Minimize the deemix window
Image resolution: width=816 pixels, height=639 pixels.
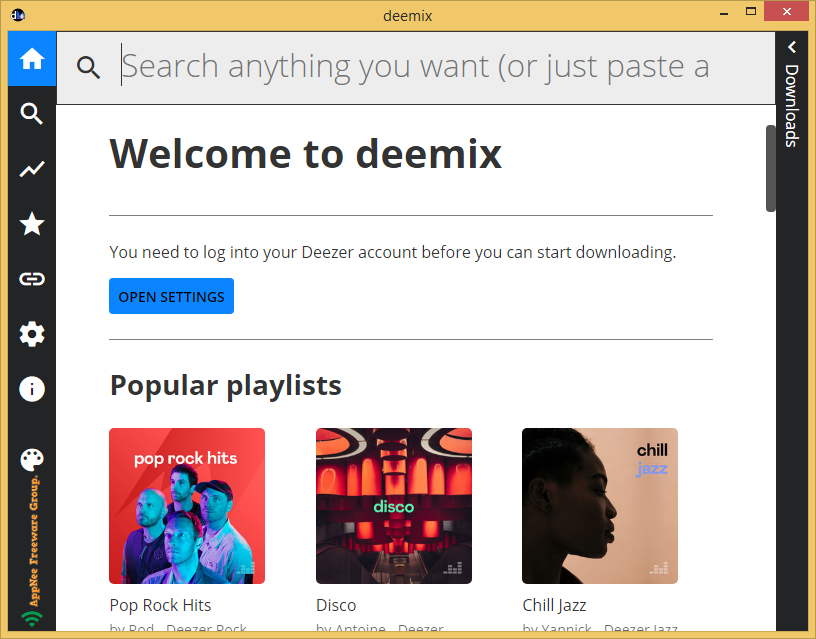point(724,12)
